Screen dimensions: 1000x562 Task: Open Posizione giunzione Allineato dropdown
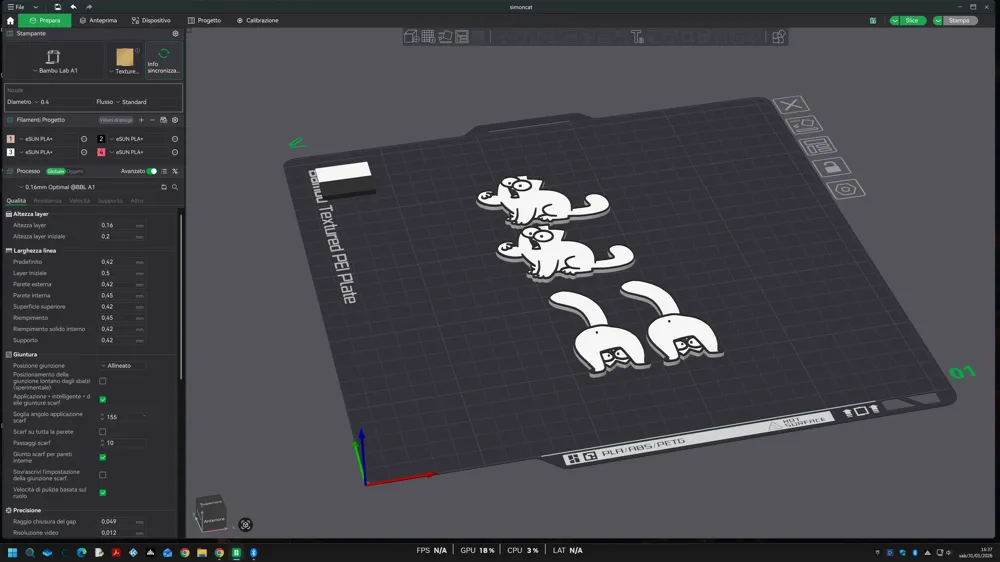(x=122, y=366)
